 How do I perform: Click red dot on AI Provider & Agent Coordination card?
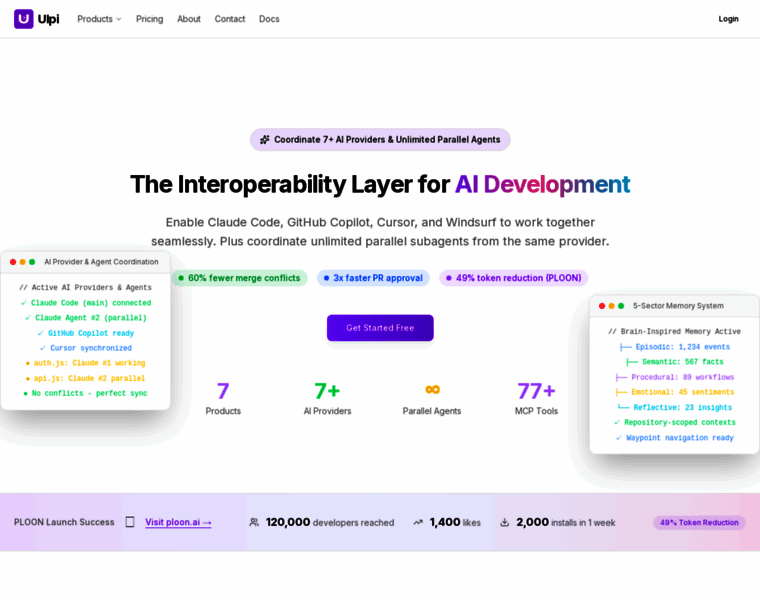pyautogui.click(x=13, y=262)
